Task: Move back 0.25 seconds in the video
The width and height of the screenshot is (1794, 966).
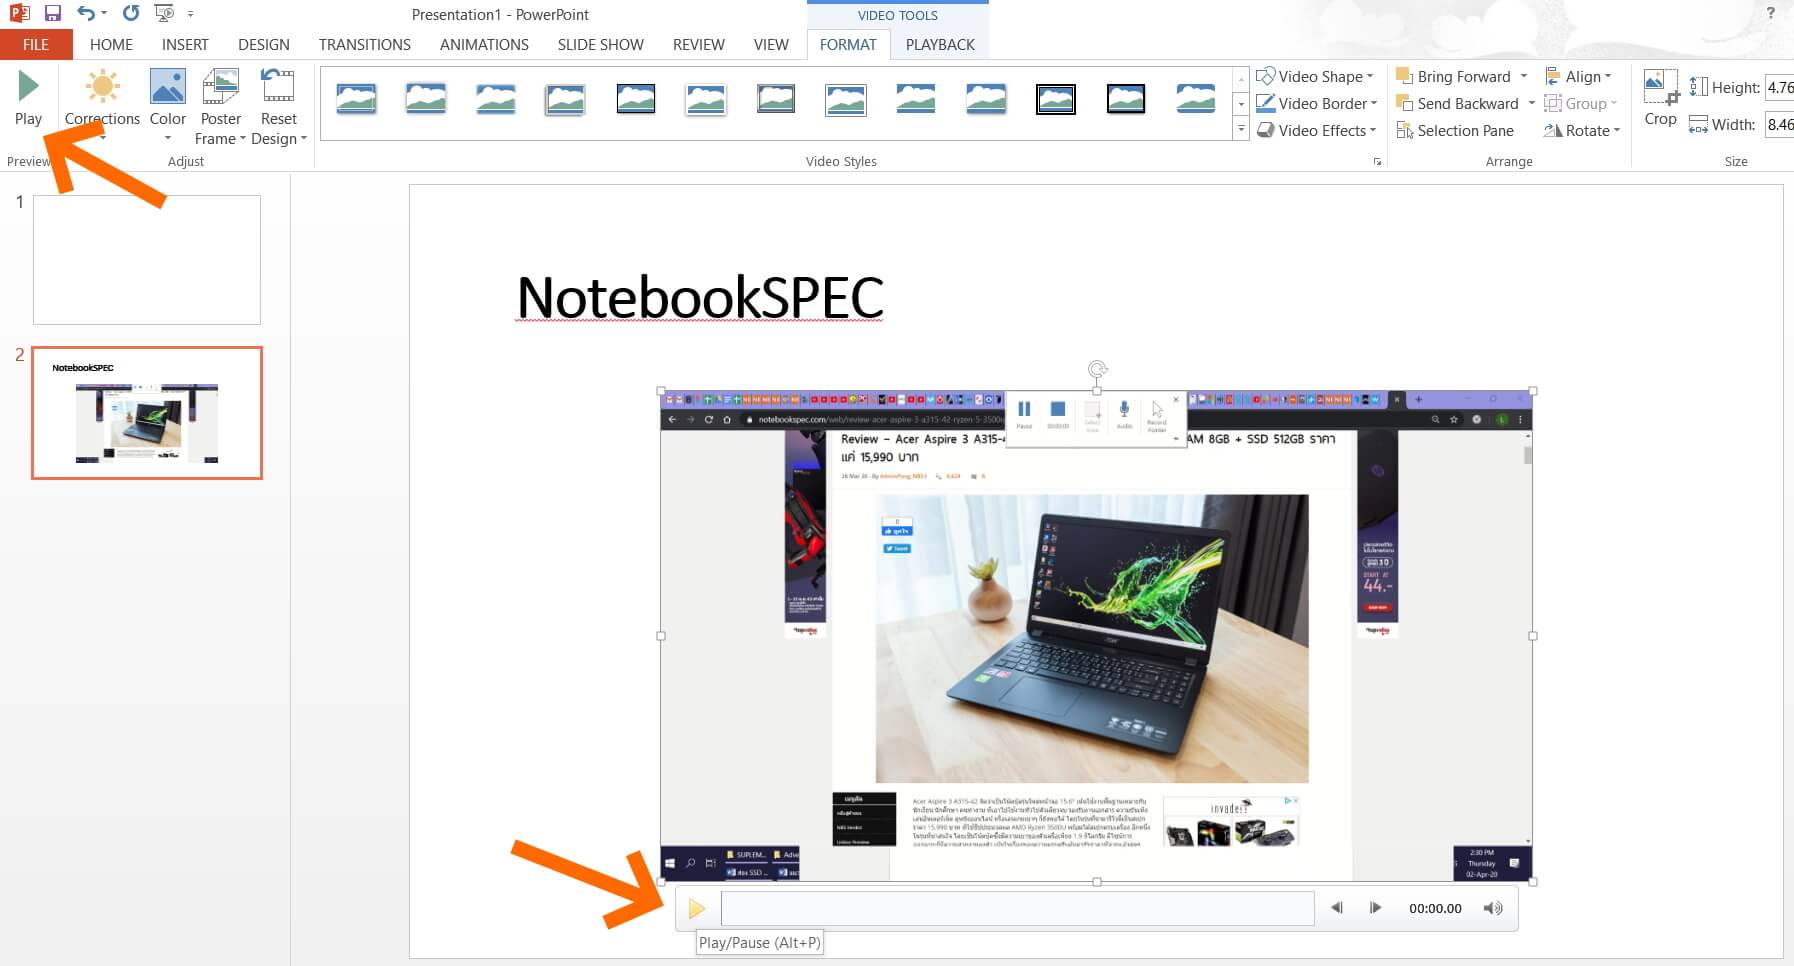Action: click(1337, 908)
